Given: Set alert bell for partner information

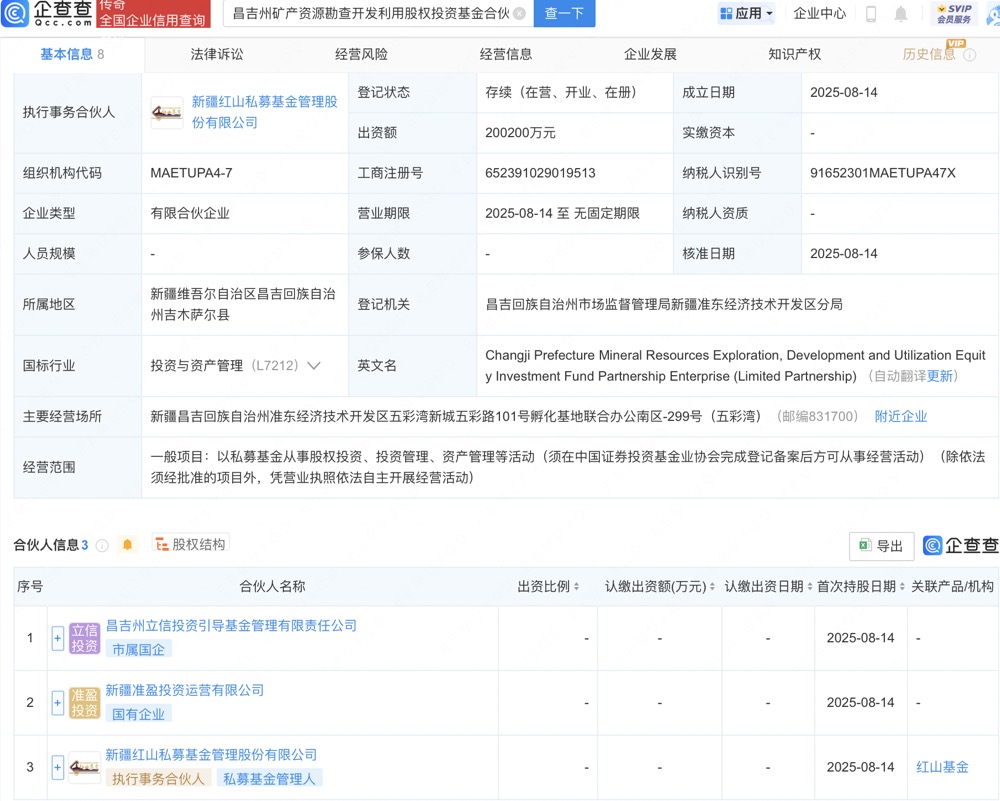Looking at the screenshot, I should 128,545.
